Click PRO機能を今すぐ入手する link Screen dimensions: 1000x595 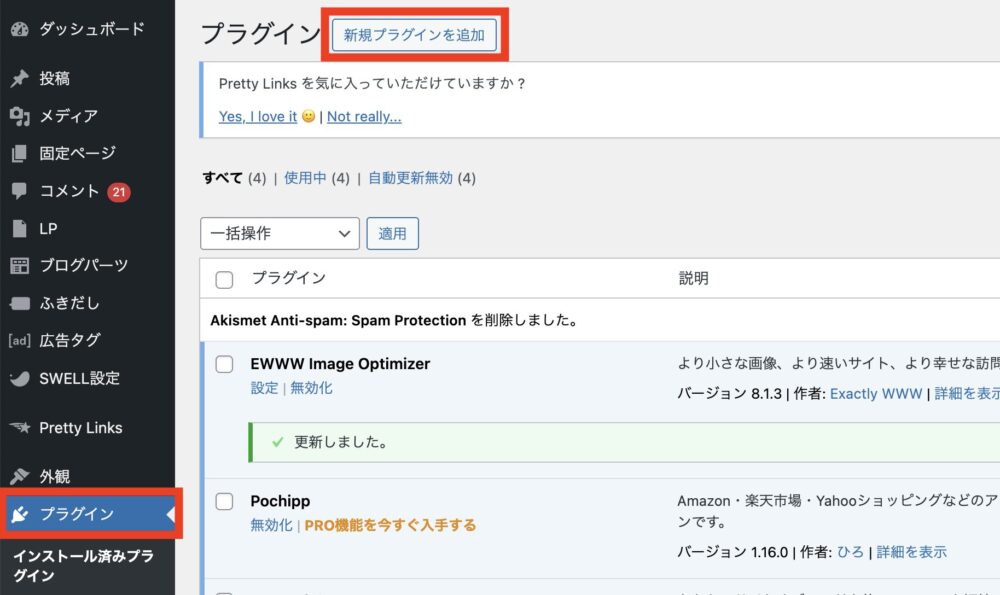tap(390, 525)
